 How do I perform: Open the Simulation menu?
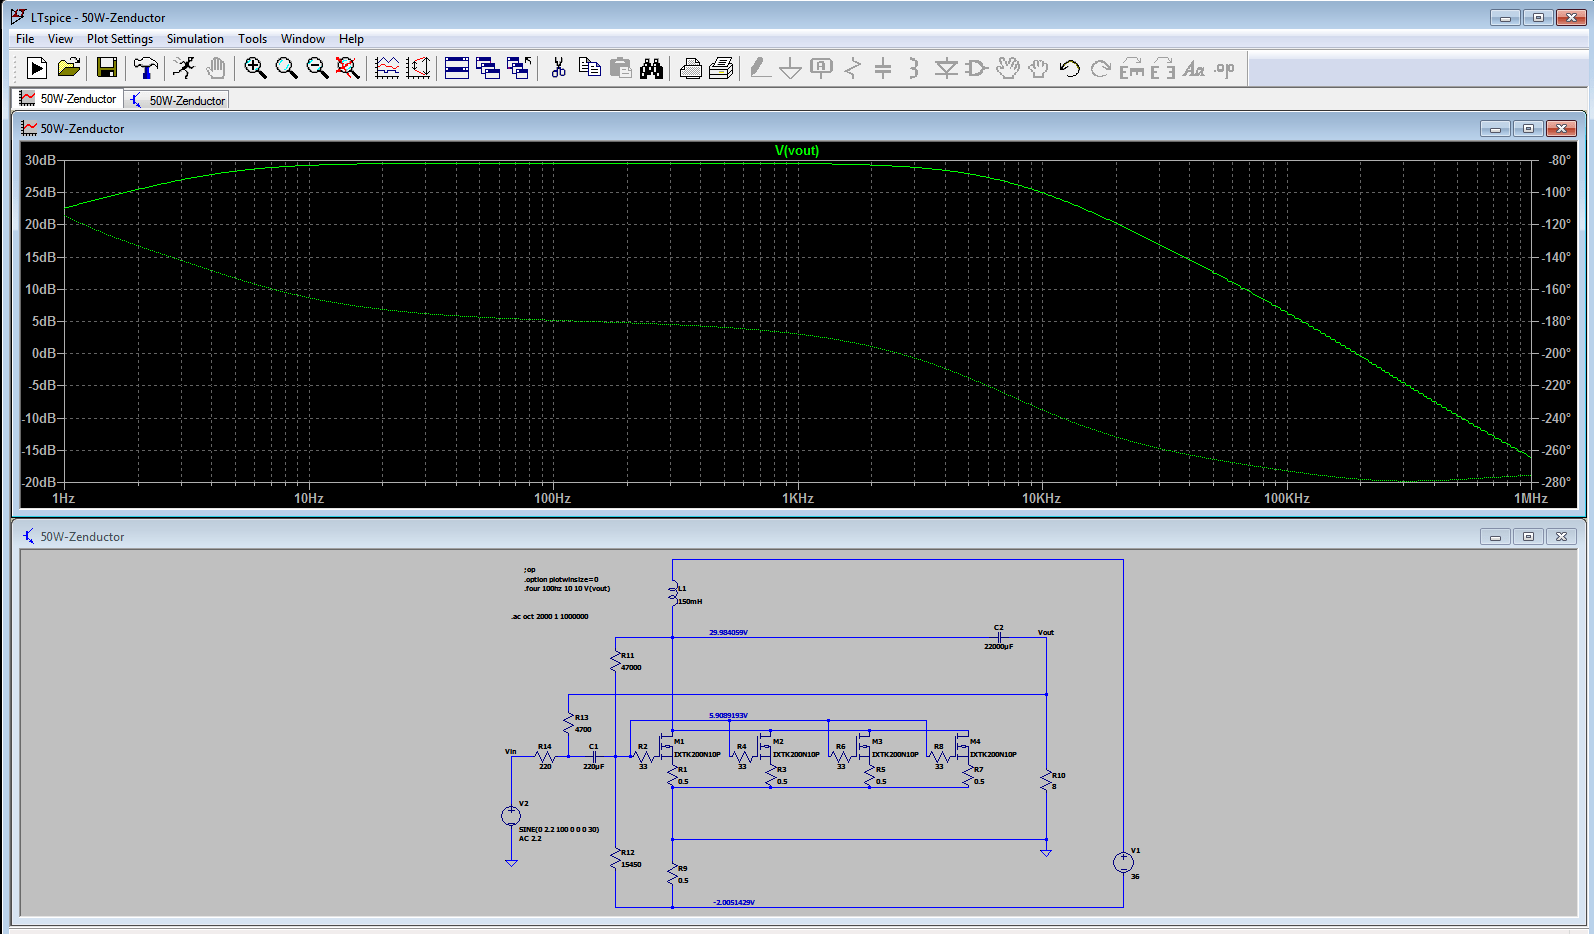click(x=195, y=39)
